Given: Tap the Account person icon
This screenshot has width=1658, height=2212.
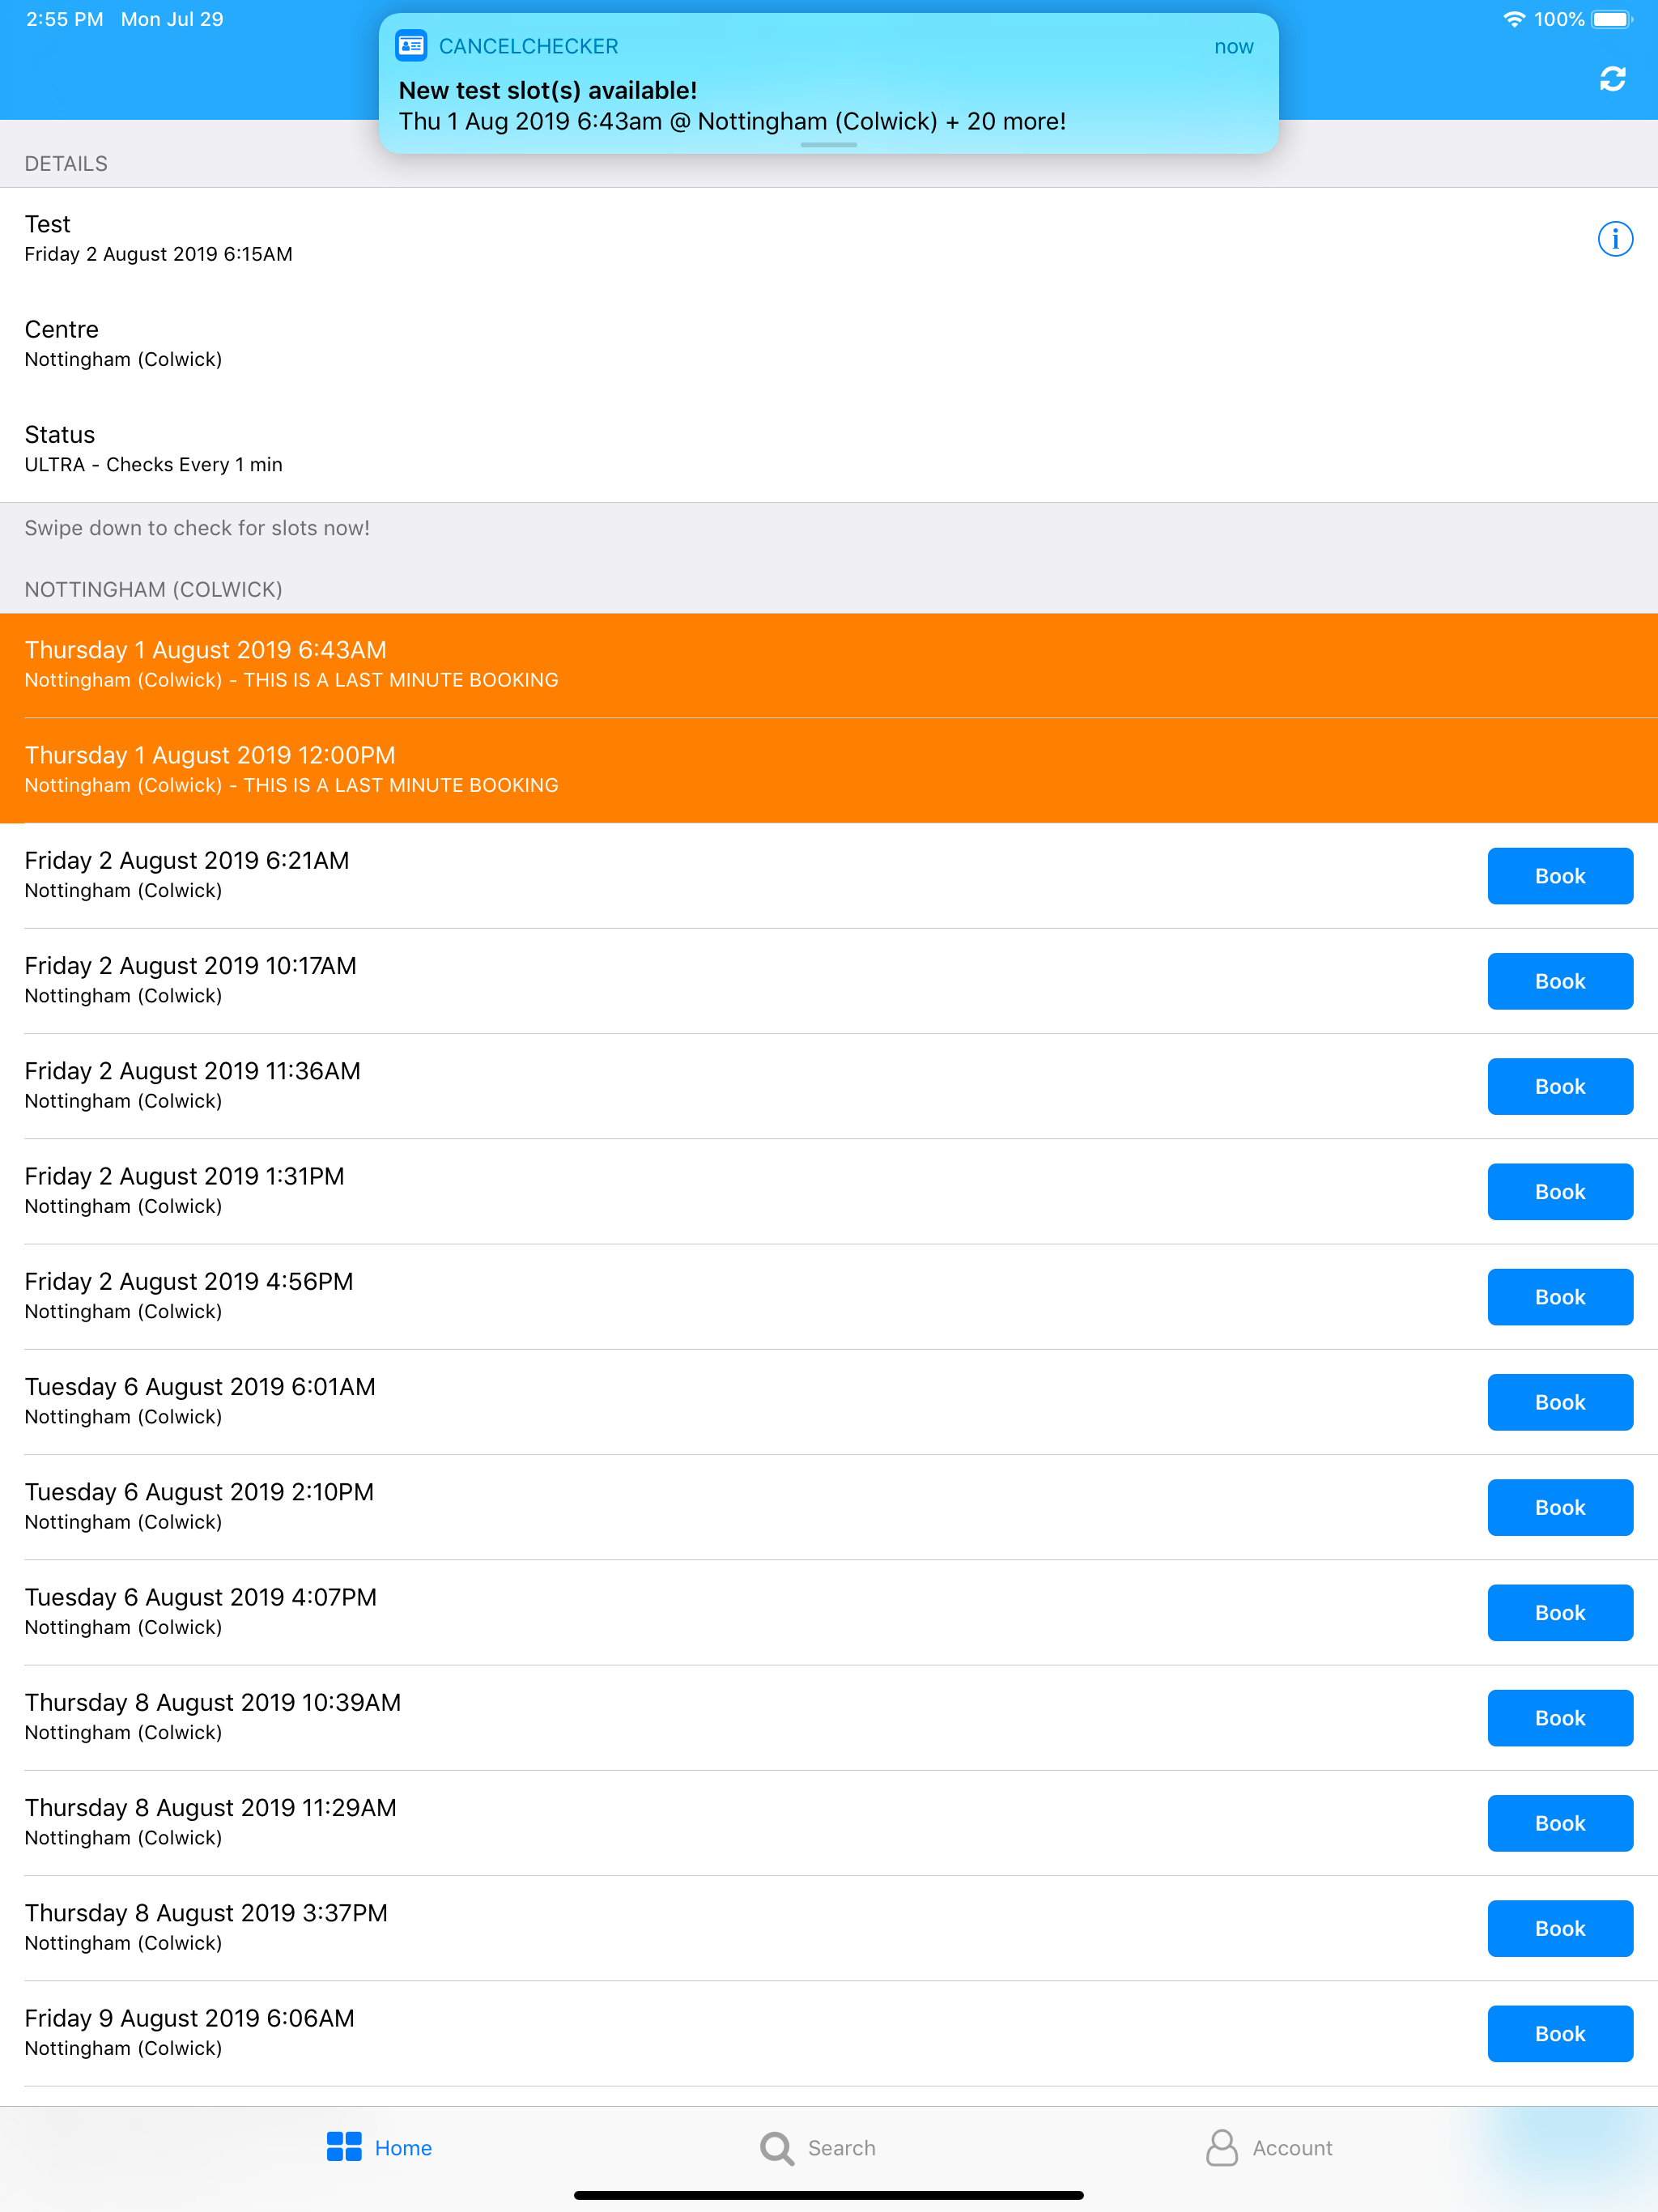Looking at the screenshot, I should (1221, 2147).
